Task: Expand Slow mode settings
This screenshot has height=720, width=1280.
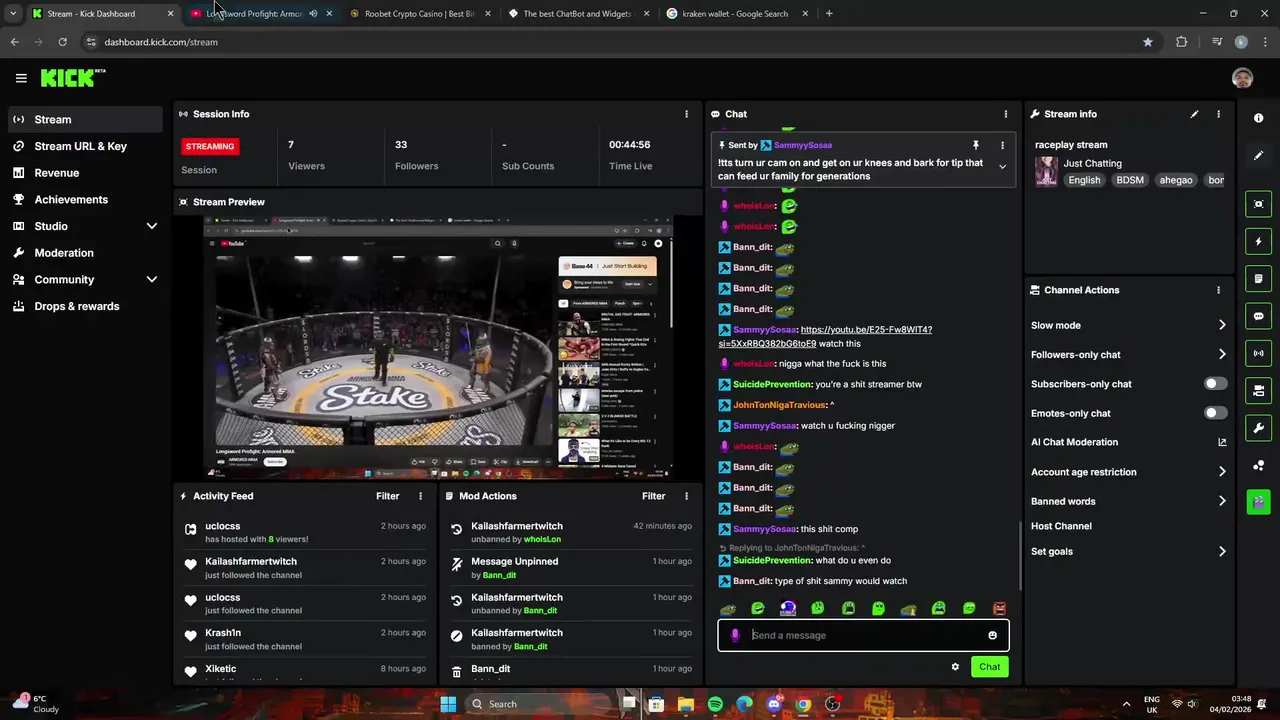Action: [x=1222, y=325]
